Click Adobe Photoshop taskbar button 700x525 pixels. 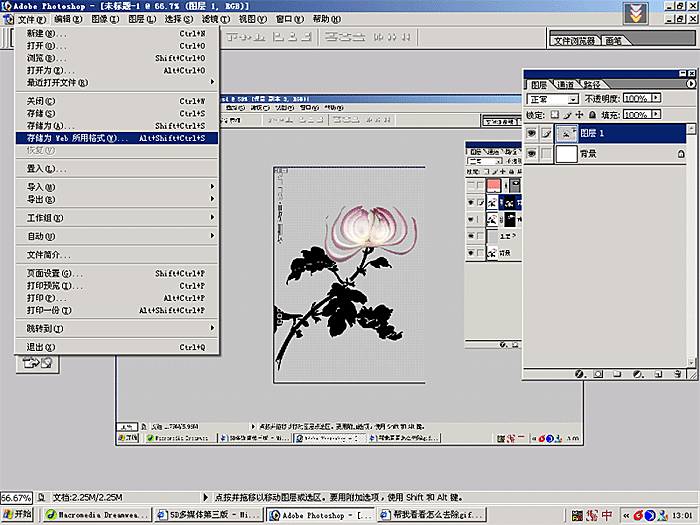point(321,515)
